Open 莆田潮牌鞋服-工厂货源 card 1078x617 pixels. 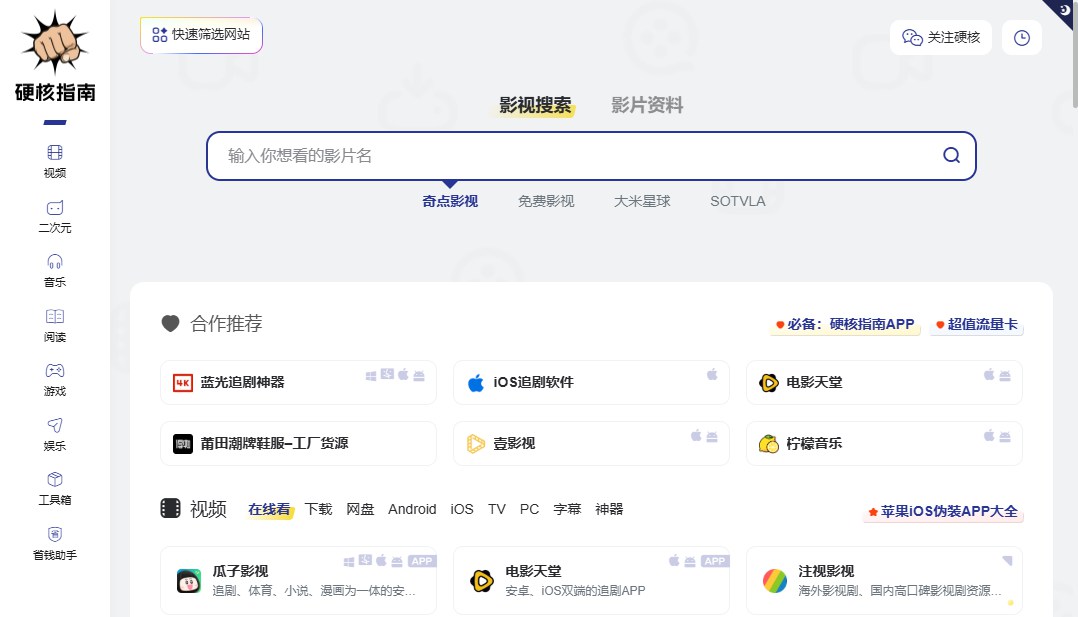298,444
